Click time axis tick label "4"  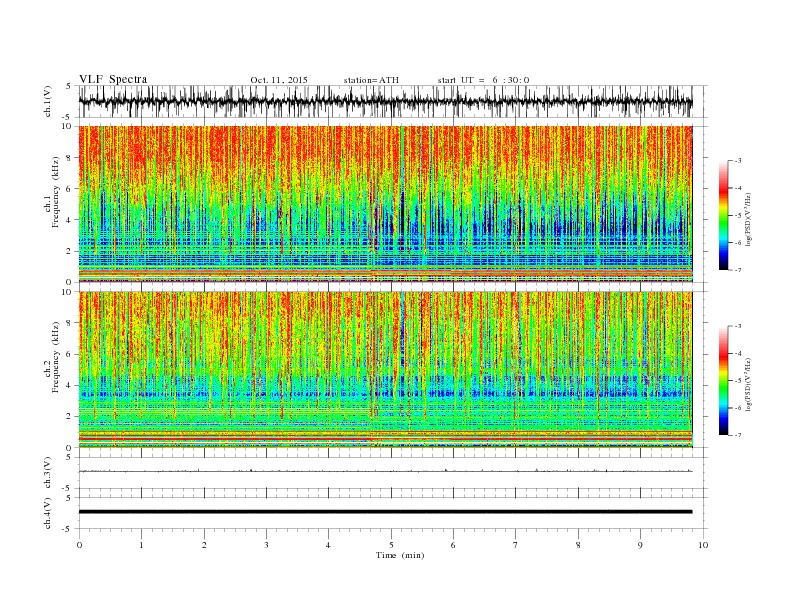pyautogui.click(x=328, y=545)
